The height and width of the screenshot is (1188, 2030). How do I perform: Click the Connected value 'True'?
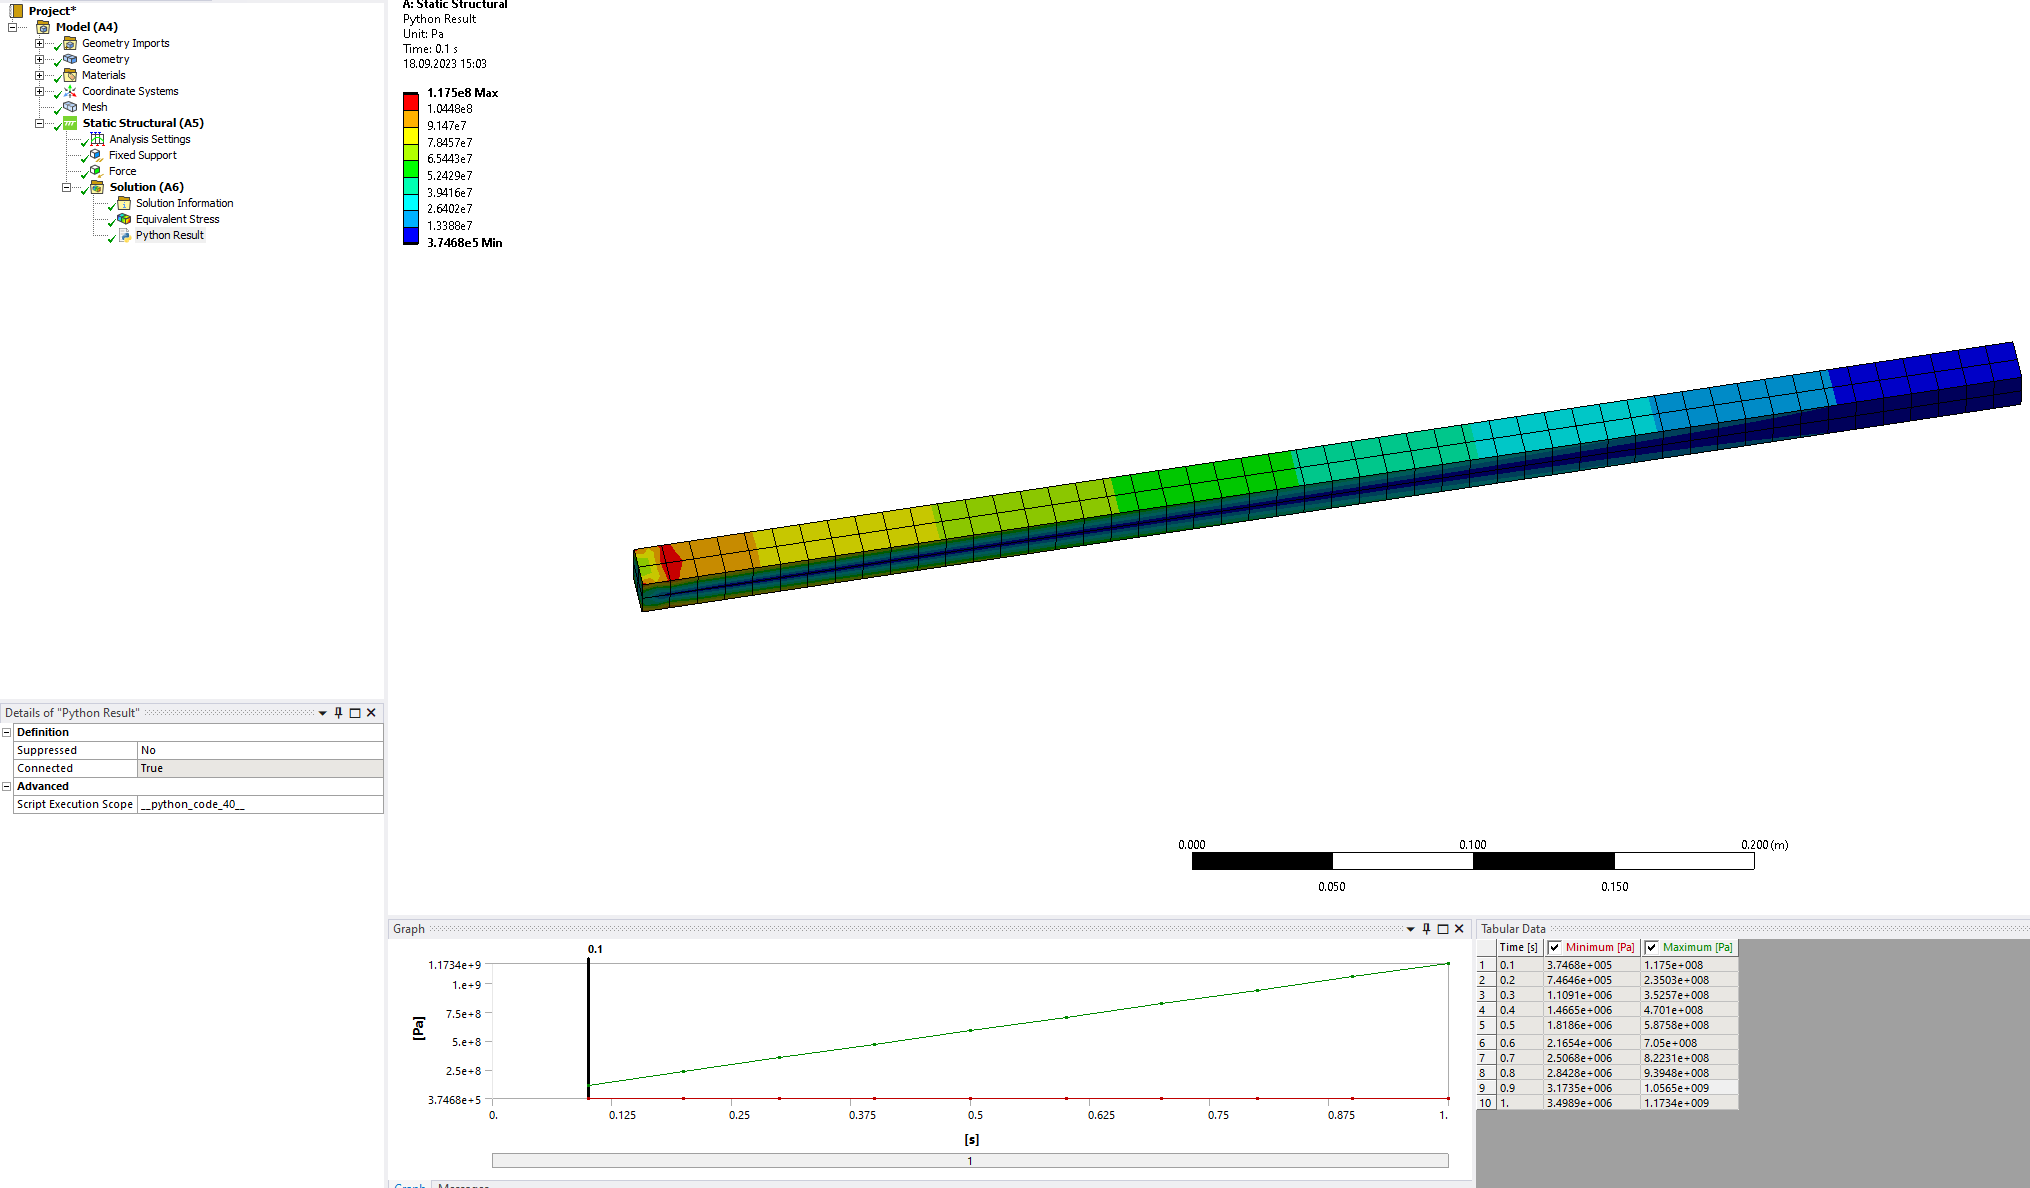tap(260, 768)
